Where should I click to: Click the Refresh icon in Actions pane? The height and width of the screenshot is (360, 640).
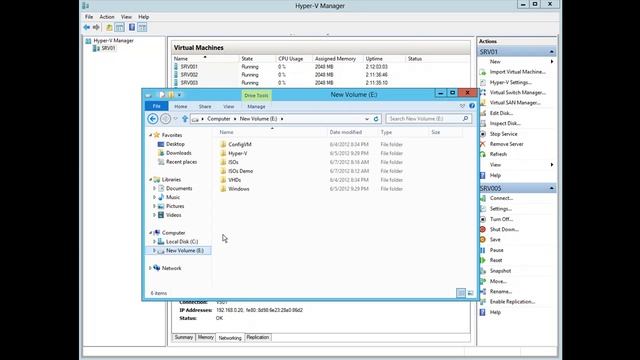[x=483, y=154]
